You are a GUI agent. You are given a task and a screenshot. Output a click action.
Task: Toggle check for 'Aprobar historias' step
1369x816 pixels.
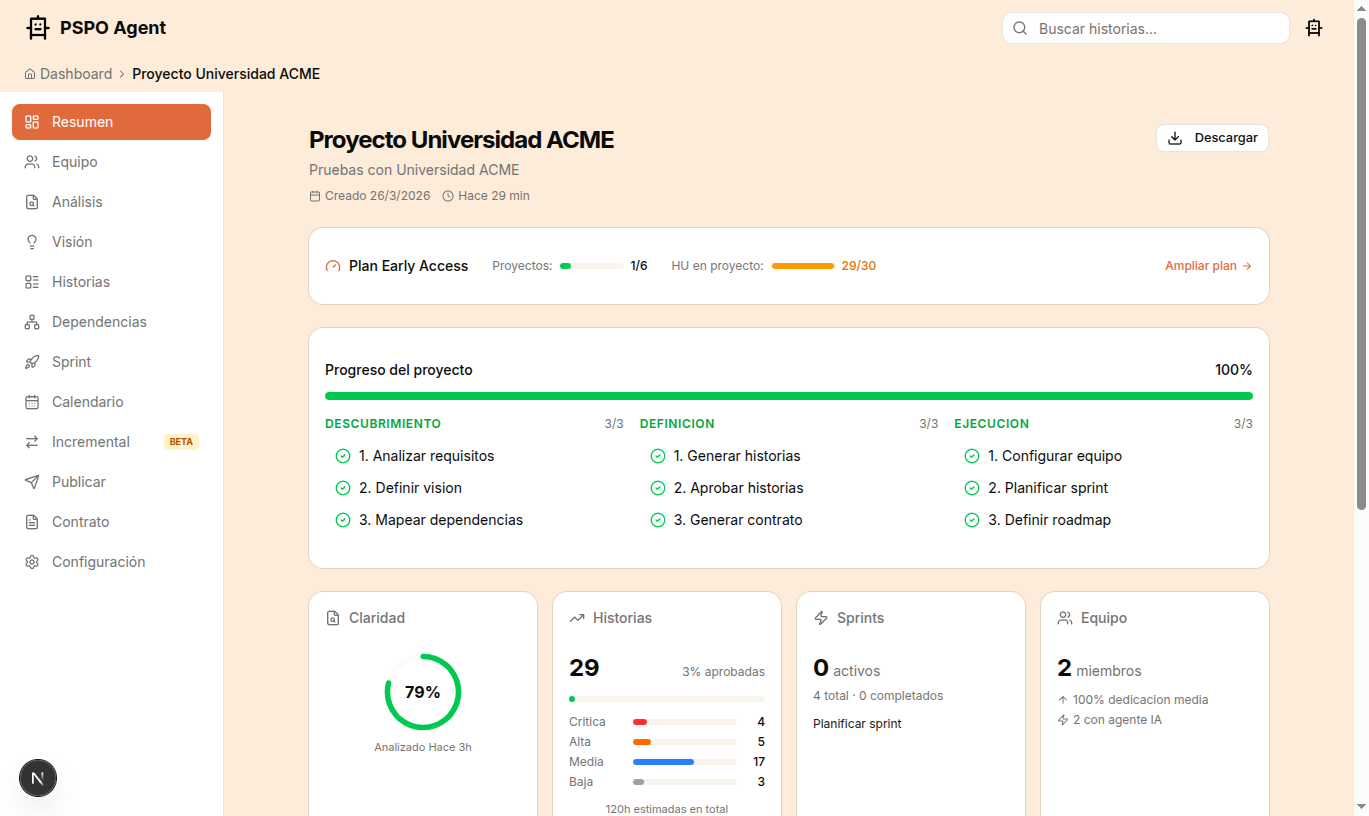tap(658, 488)
